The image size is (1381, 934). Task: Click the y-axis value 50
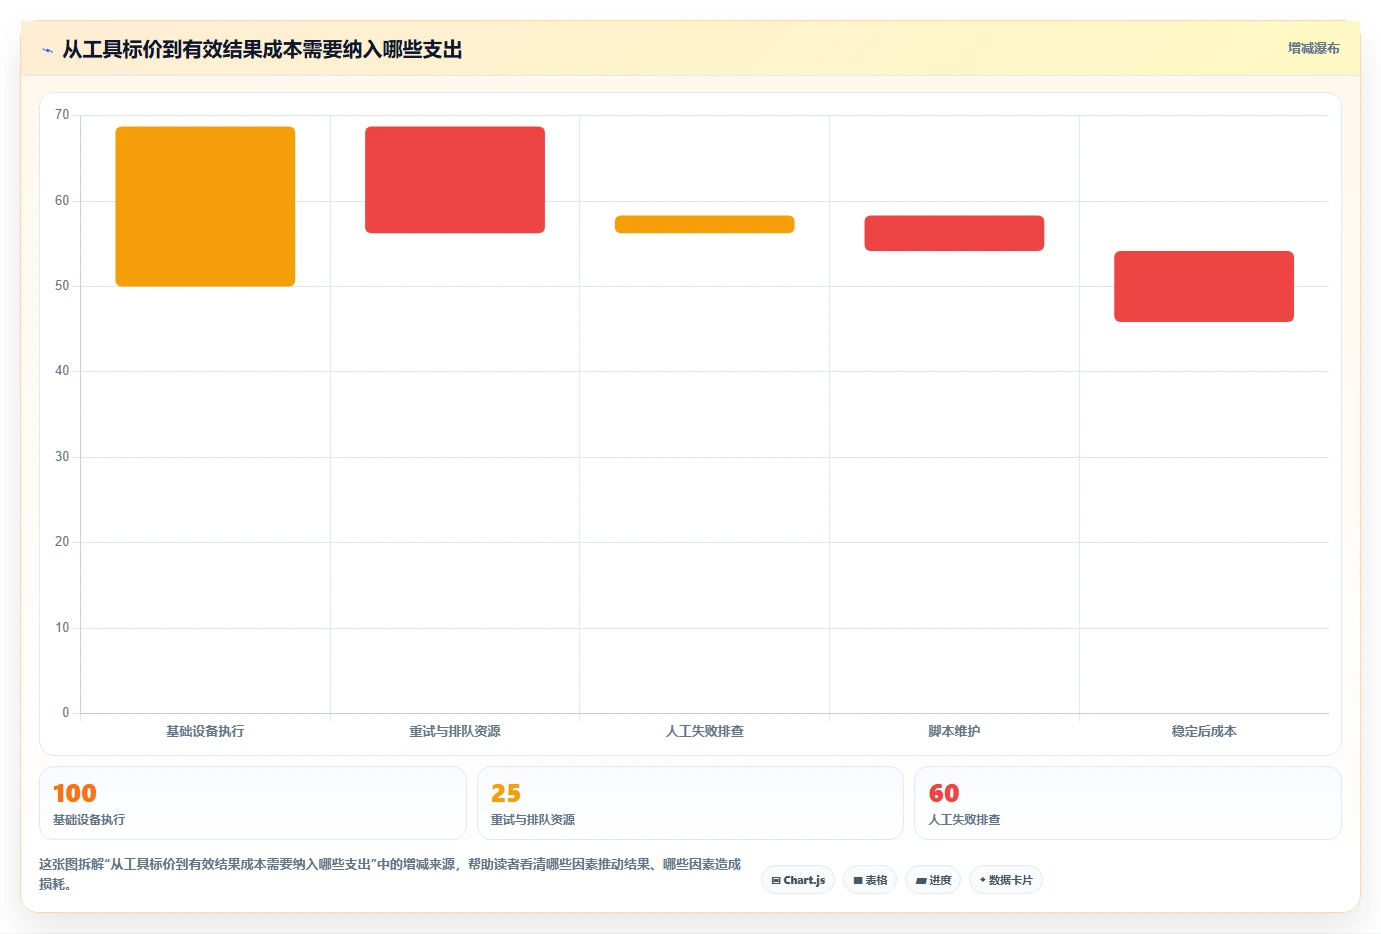click(x=62, y=286)
